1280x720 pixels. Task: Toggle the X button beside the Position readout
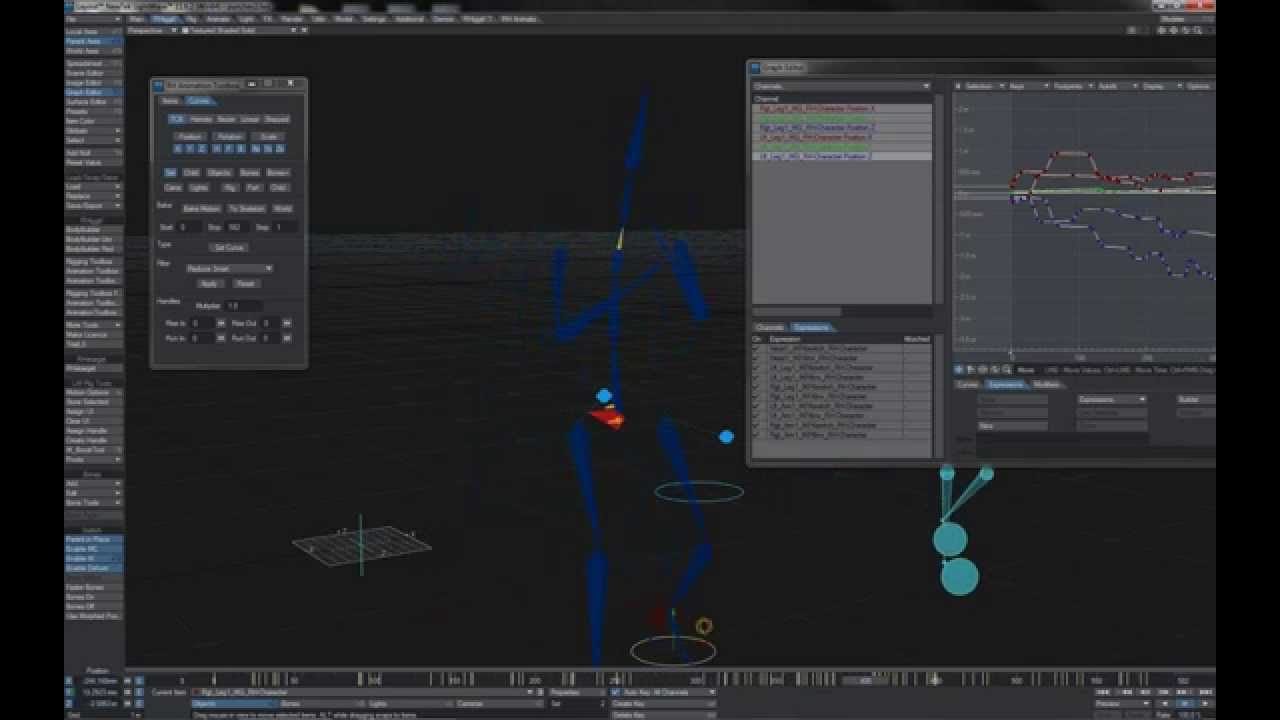[69, 681]
